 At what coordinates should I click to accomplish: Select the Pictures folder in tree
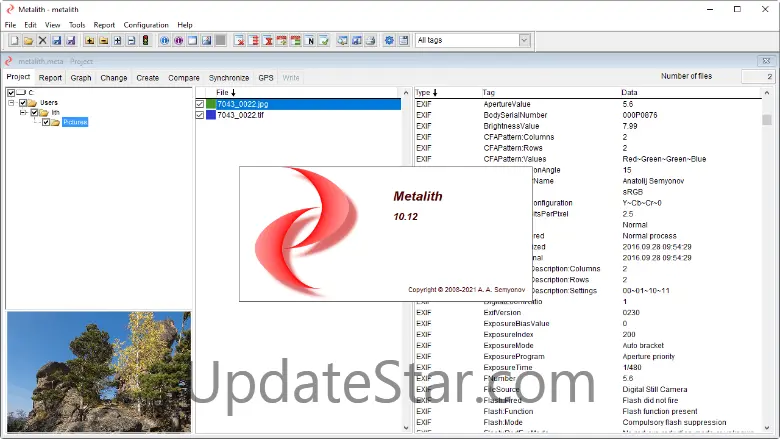coord(75,122)
